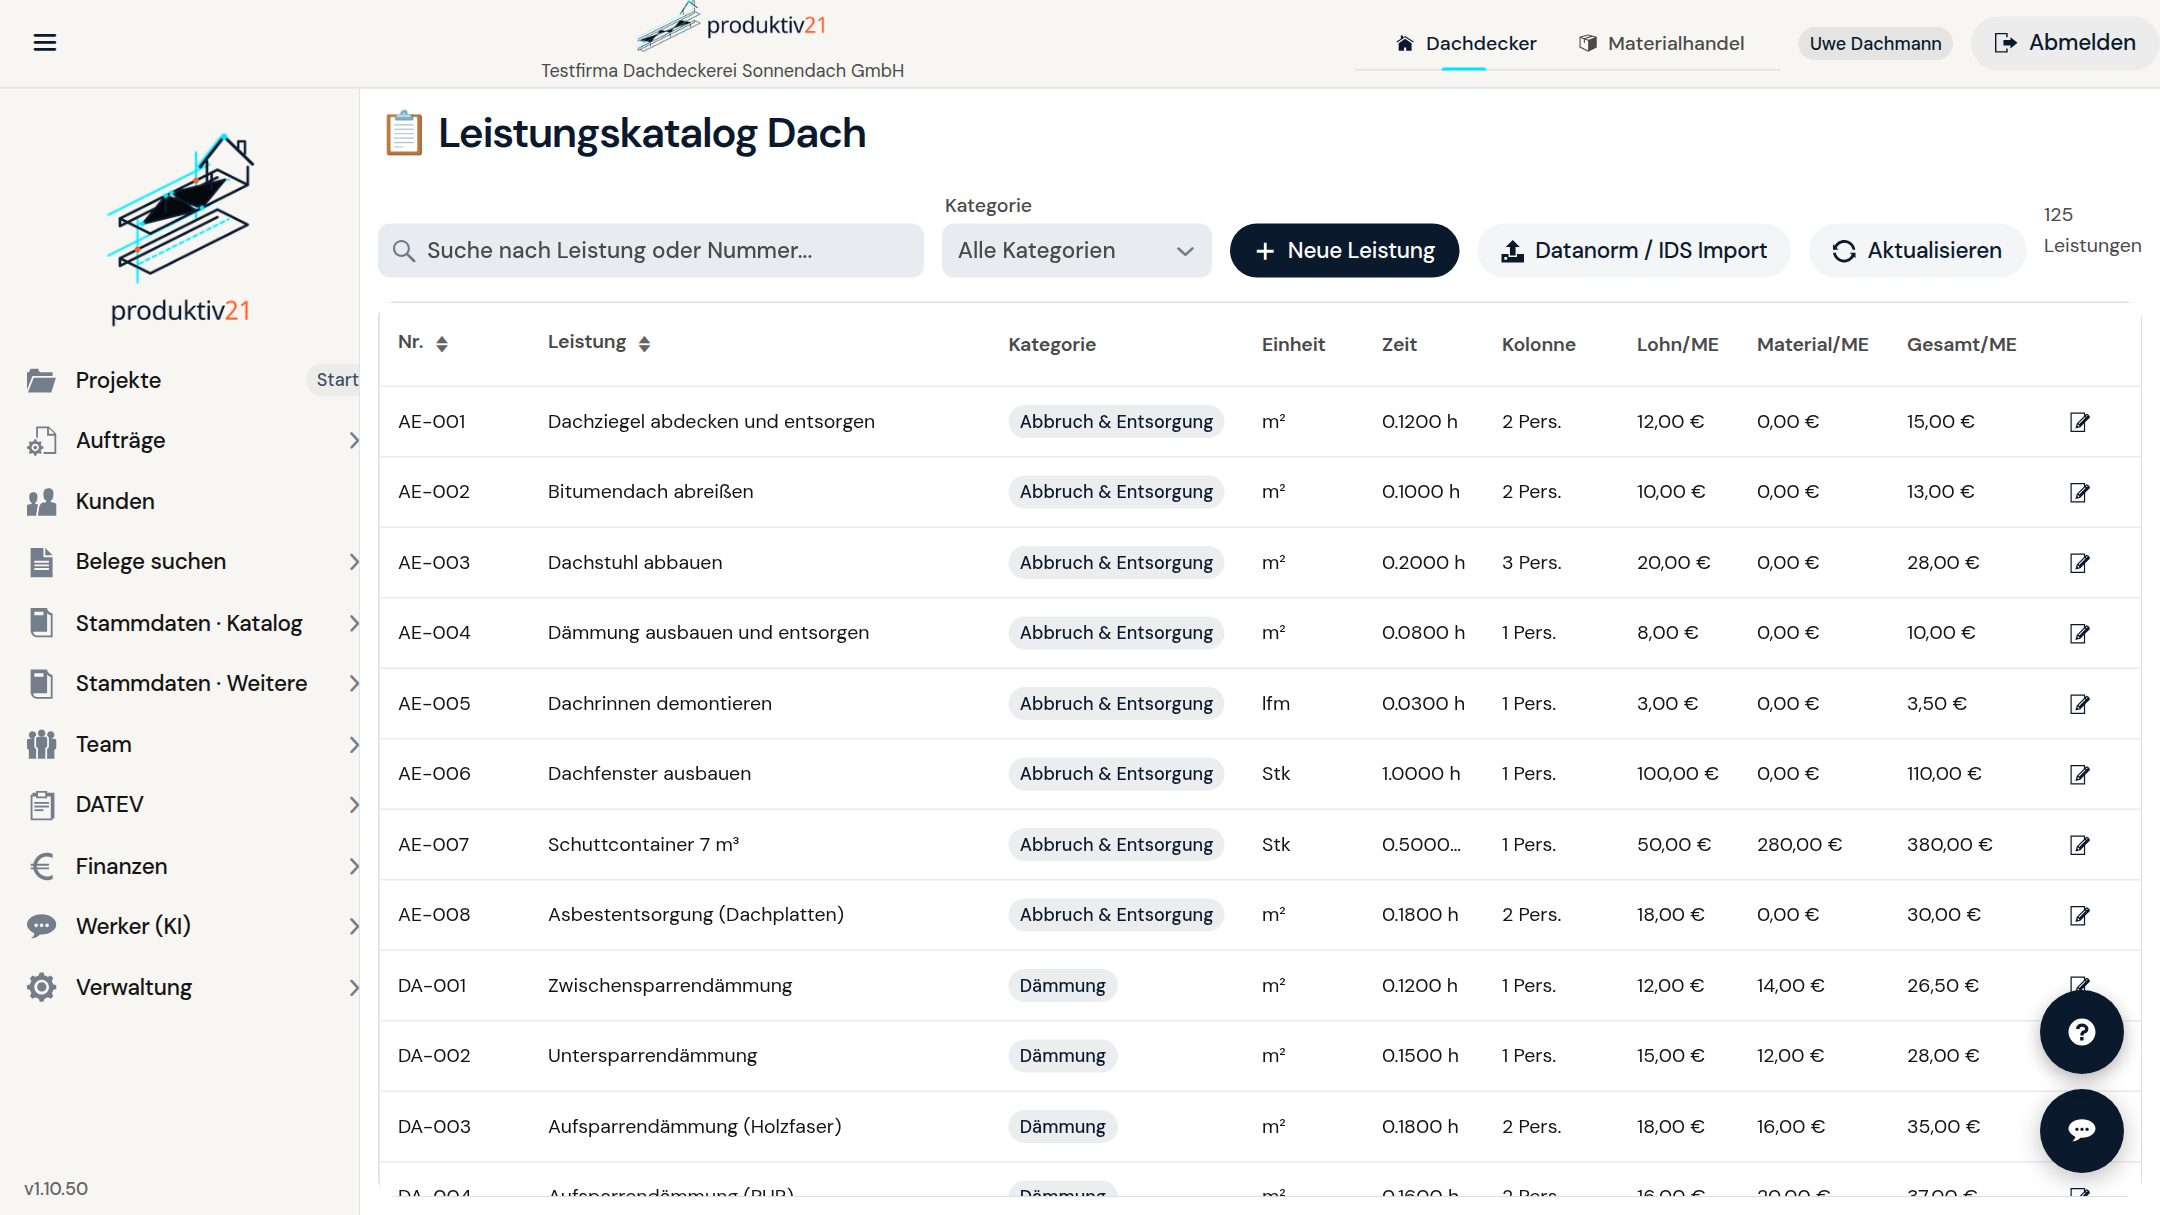Open Projekte in the sidebar

118,380
